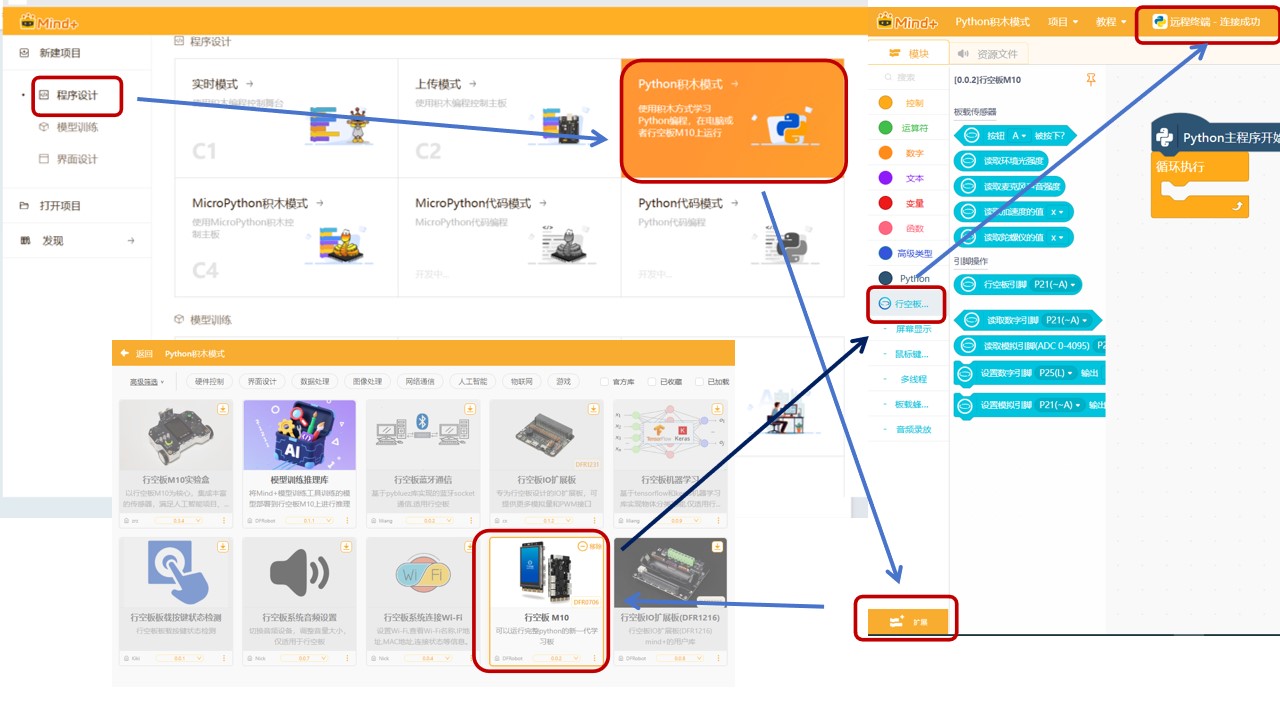Expand the 高级筛选 filter dropdown
The width and height of the screenshot is (1280, 720).
click(x=147, y=382)
